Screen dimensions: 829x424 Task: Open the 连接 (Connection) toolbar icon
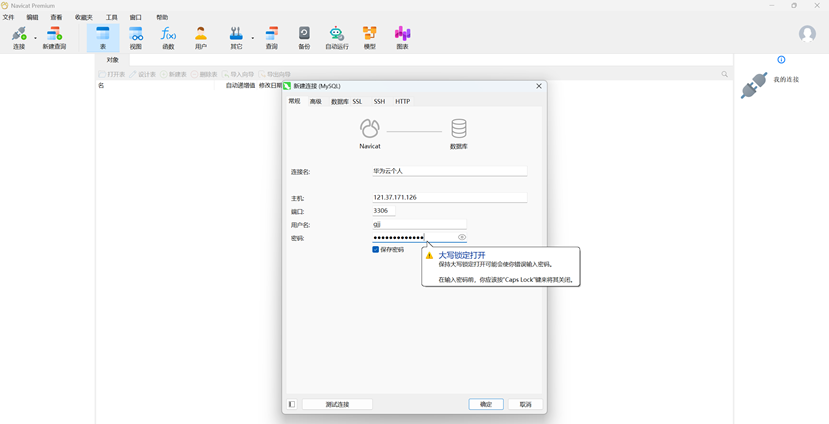pyautogui.click(x=19, y=38)
